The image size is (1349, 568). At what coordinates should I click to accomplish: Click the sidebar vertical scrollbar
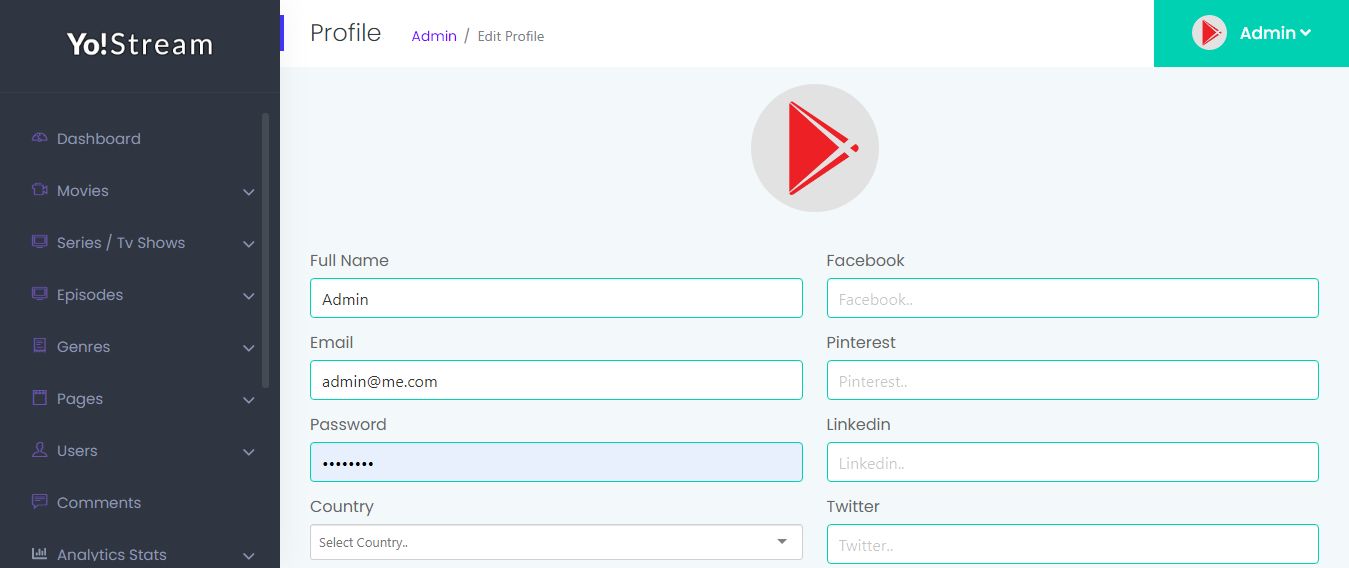[265, 250]
